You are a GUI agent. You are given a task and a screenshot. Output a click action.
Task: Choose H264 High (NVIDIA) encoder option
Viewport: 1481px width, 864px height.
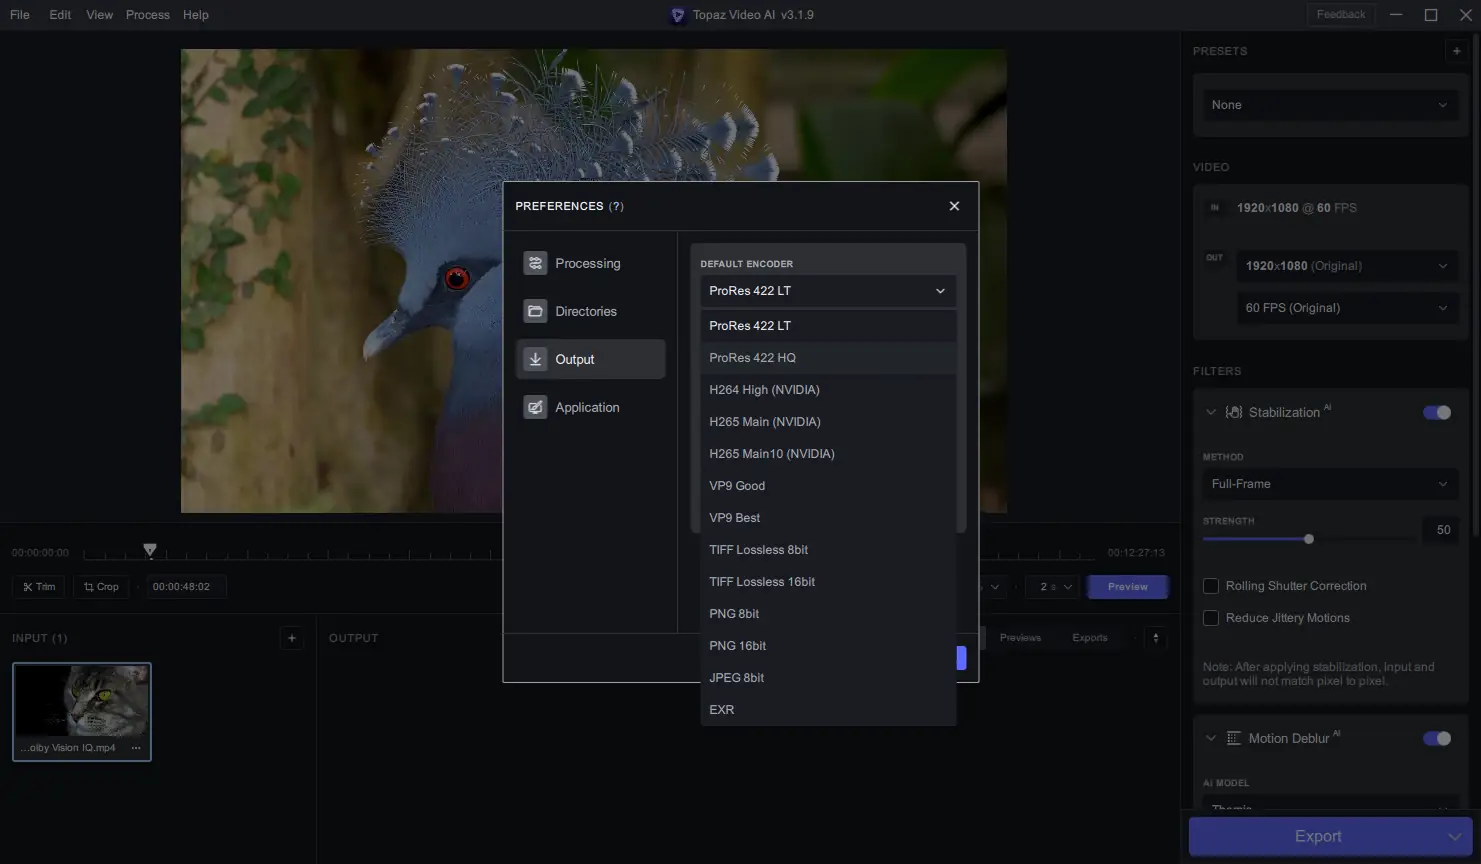828,390
